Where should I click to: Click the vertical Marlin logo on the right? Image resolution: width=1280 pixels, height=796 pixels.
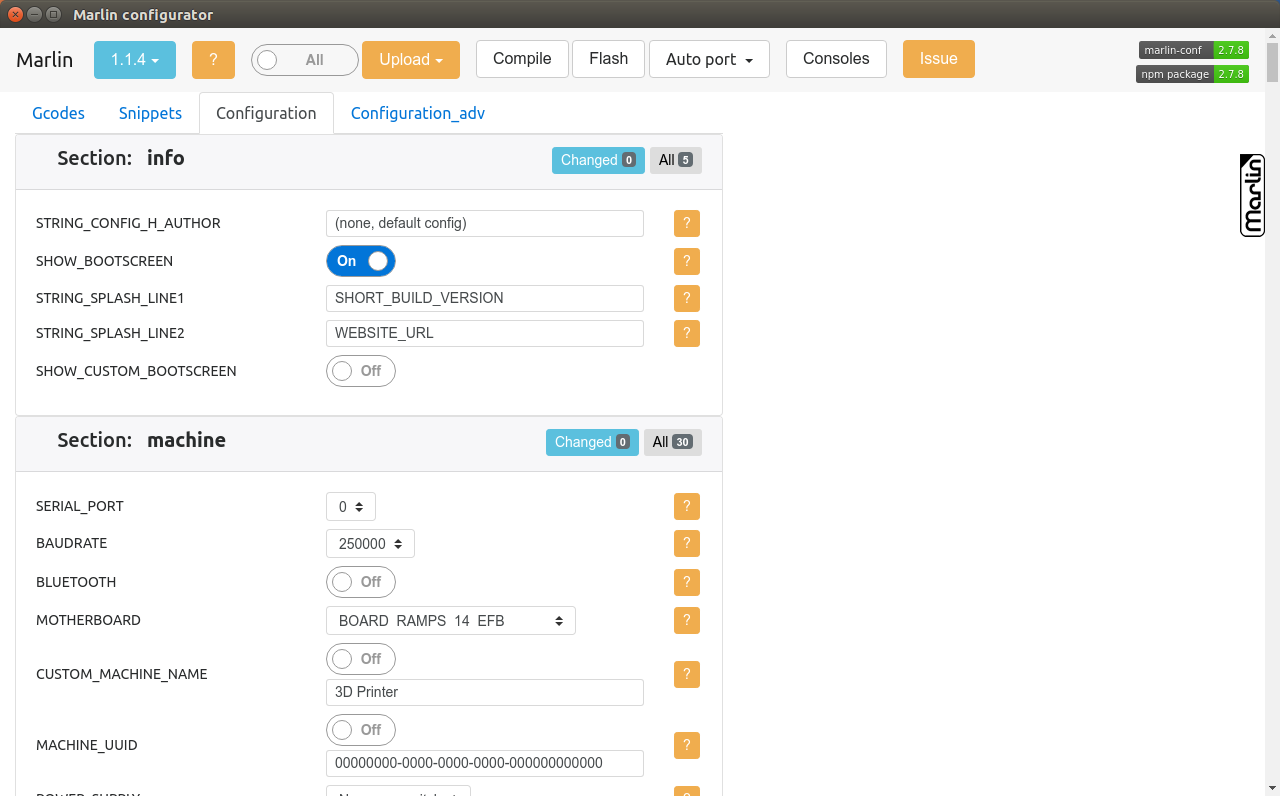coord(1251,195)
